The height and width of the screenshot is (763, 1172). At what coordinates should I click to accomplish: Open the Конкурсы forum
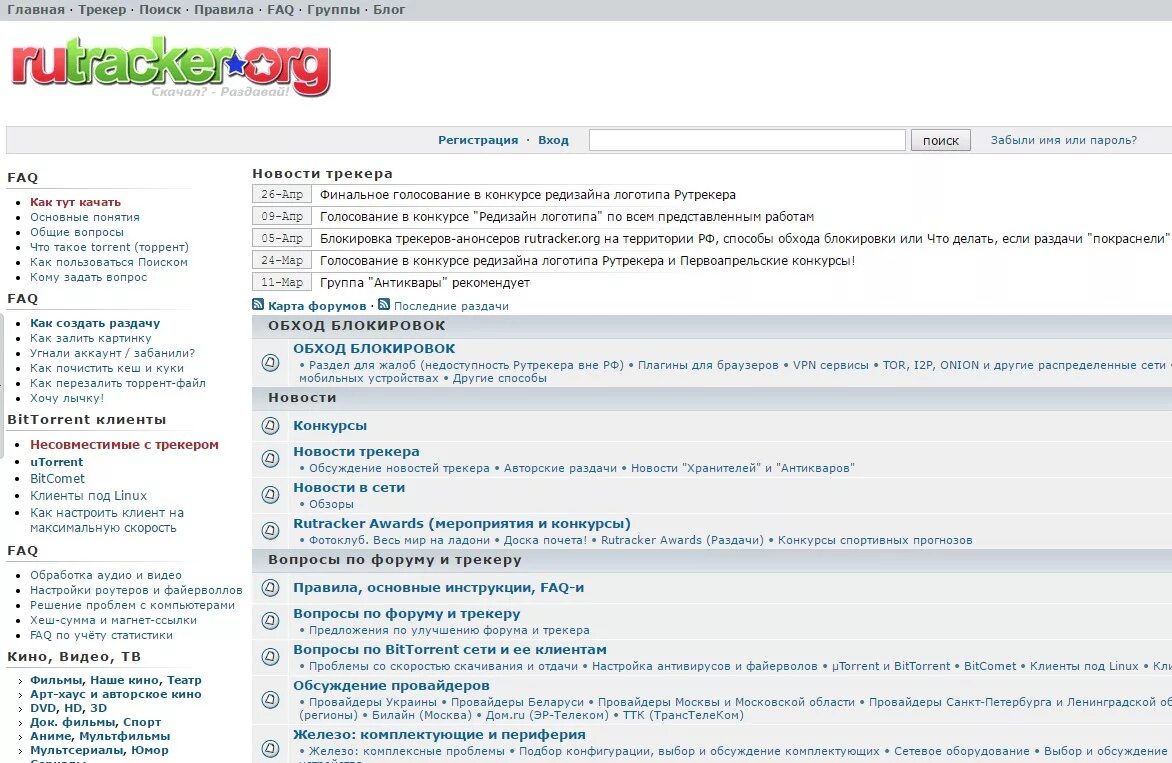(330, 426)
